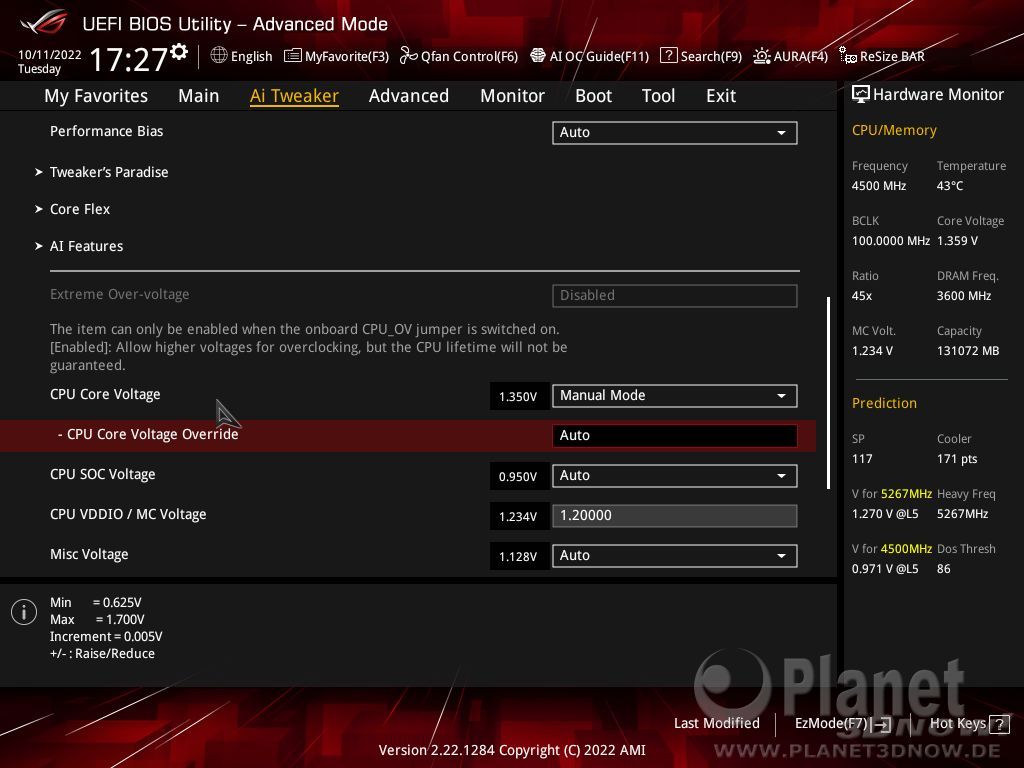Click the ROG logo icon
Image resolution: width=1024 pixels, height=768 pixels.
[44, 22]
